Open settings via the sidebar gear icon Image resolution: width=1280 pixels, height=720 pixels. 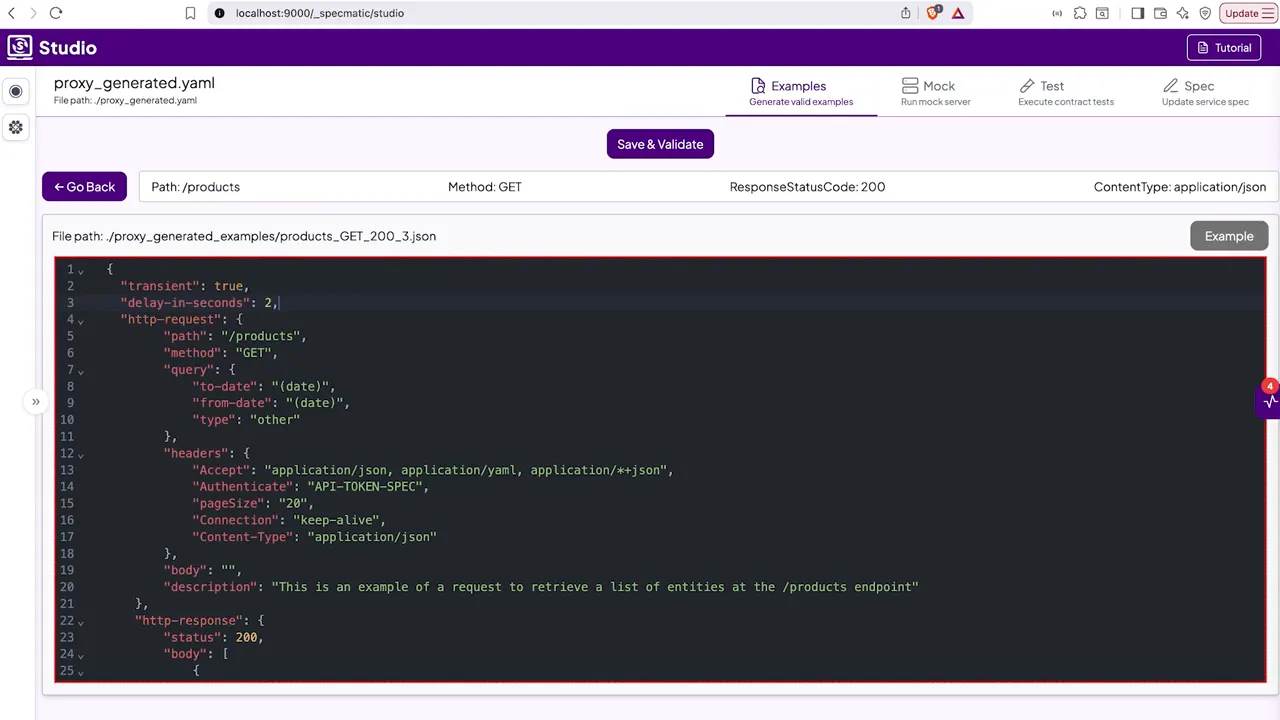(15, 127)
